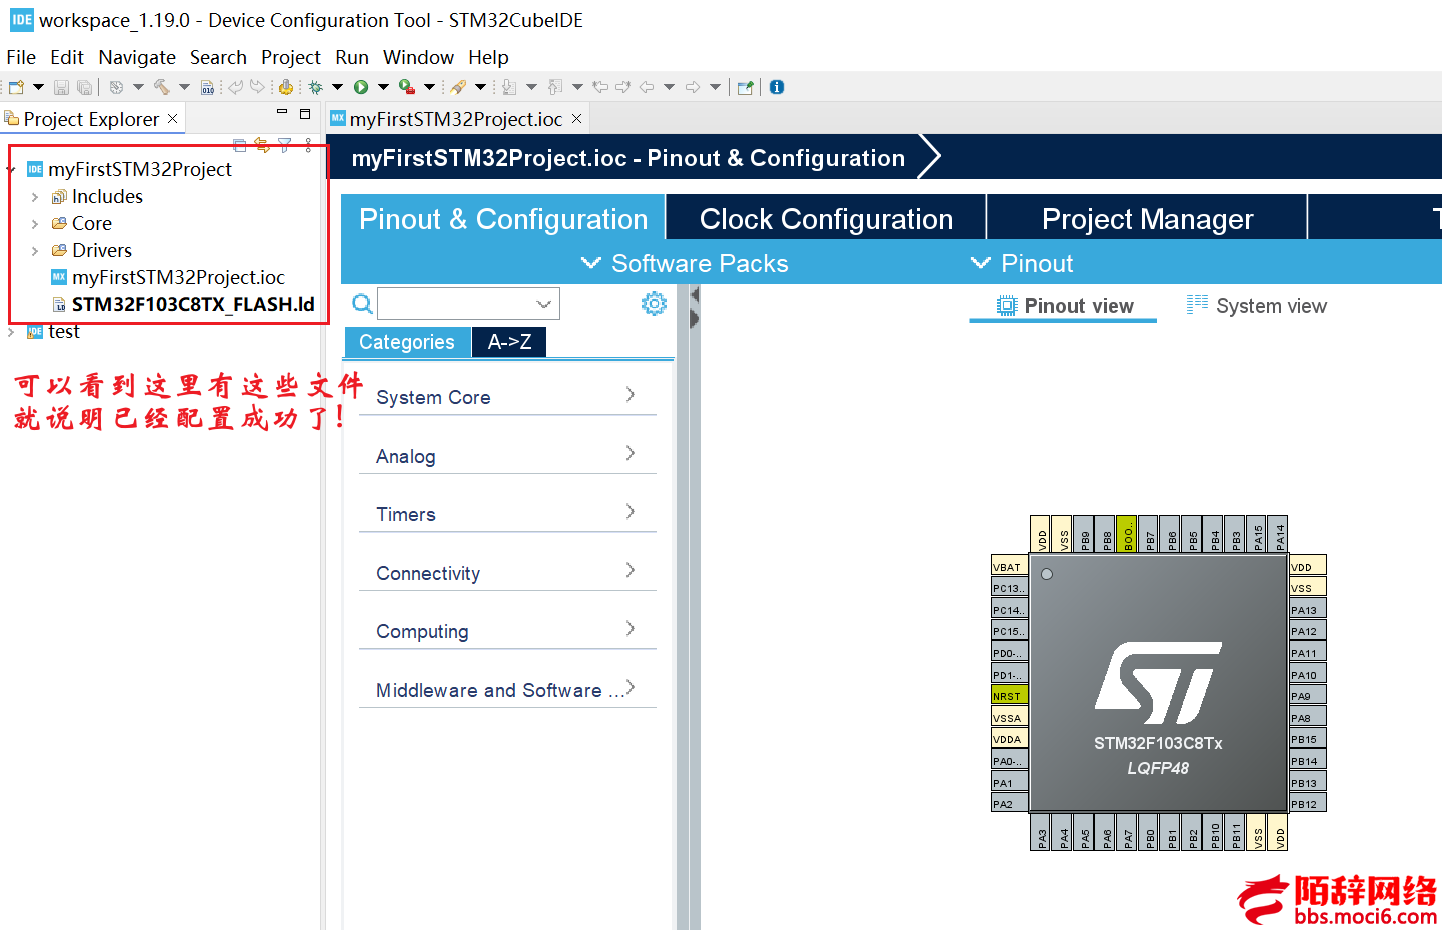This screenshot has width=1442, height=930.
Task: Open the Software Packs dropdown
Action: [x=684, y=263]
